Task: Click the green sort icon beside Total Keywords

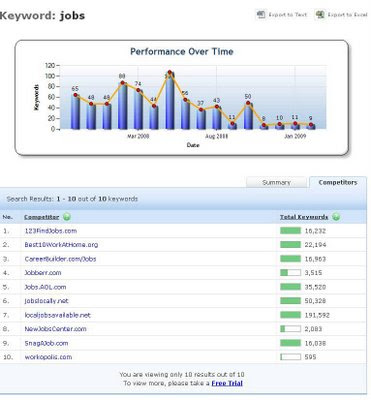Action: click(x=336, y=217)
